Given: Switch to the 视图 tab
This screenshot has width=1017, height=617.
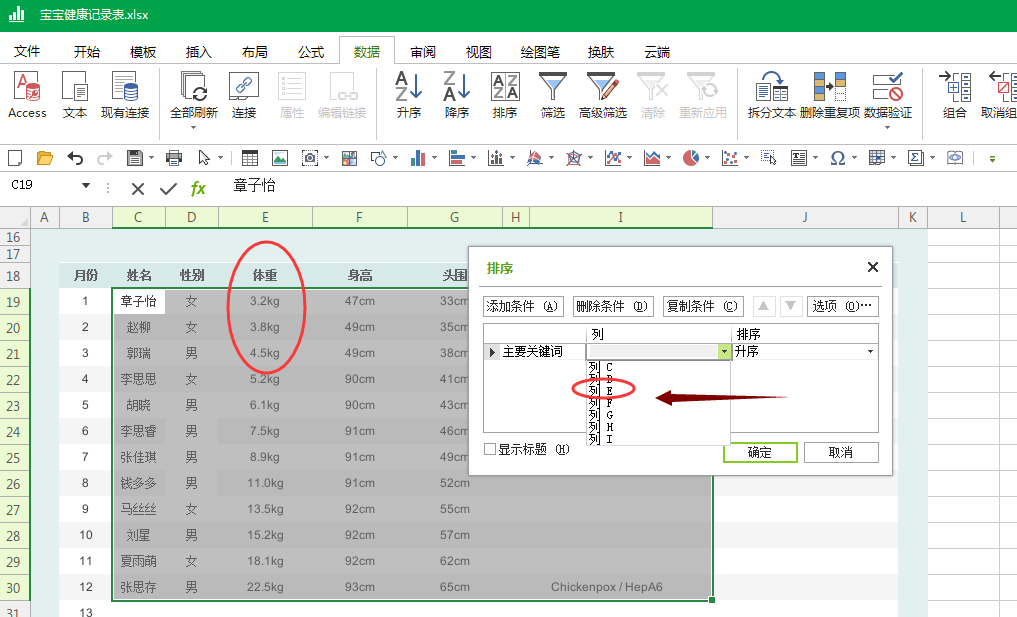Looking at the screenshot, I should click(479, 52).
